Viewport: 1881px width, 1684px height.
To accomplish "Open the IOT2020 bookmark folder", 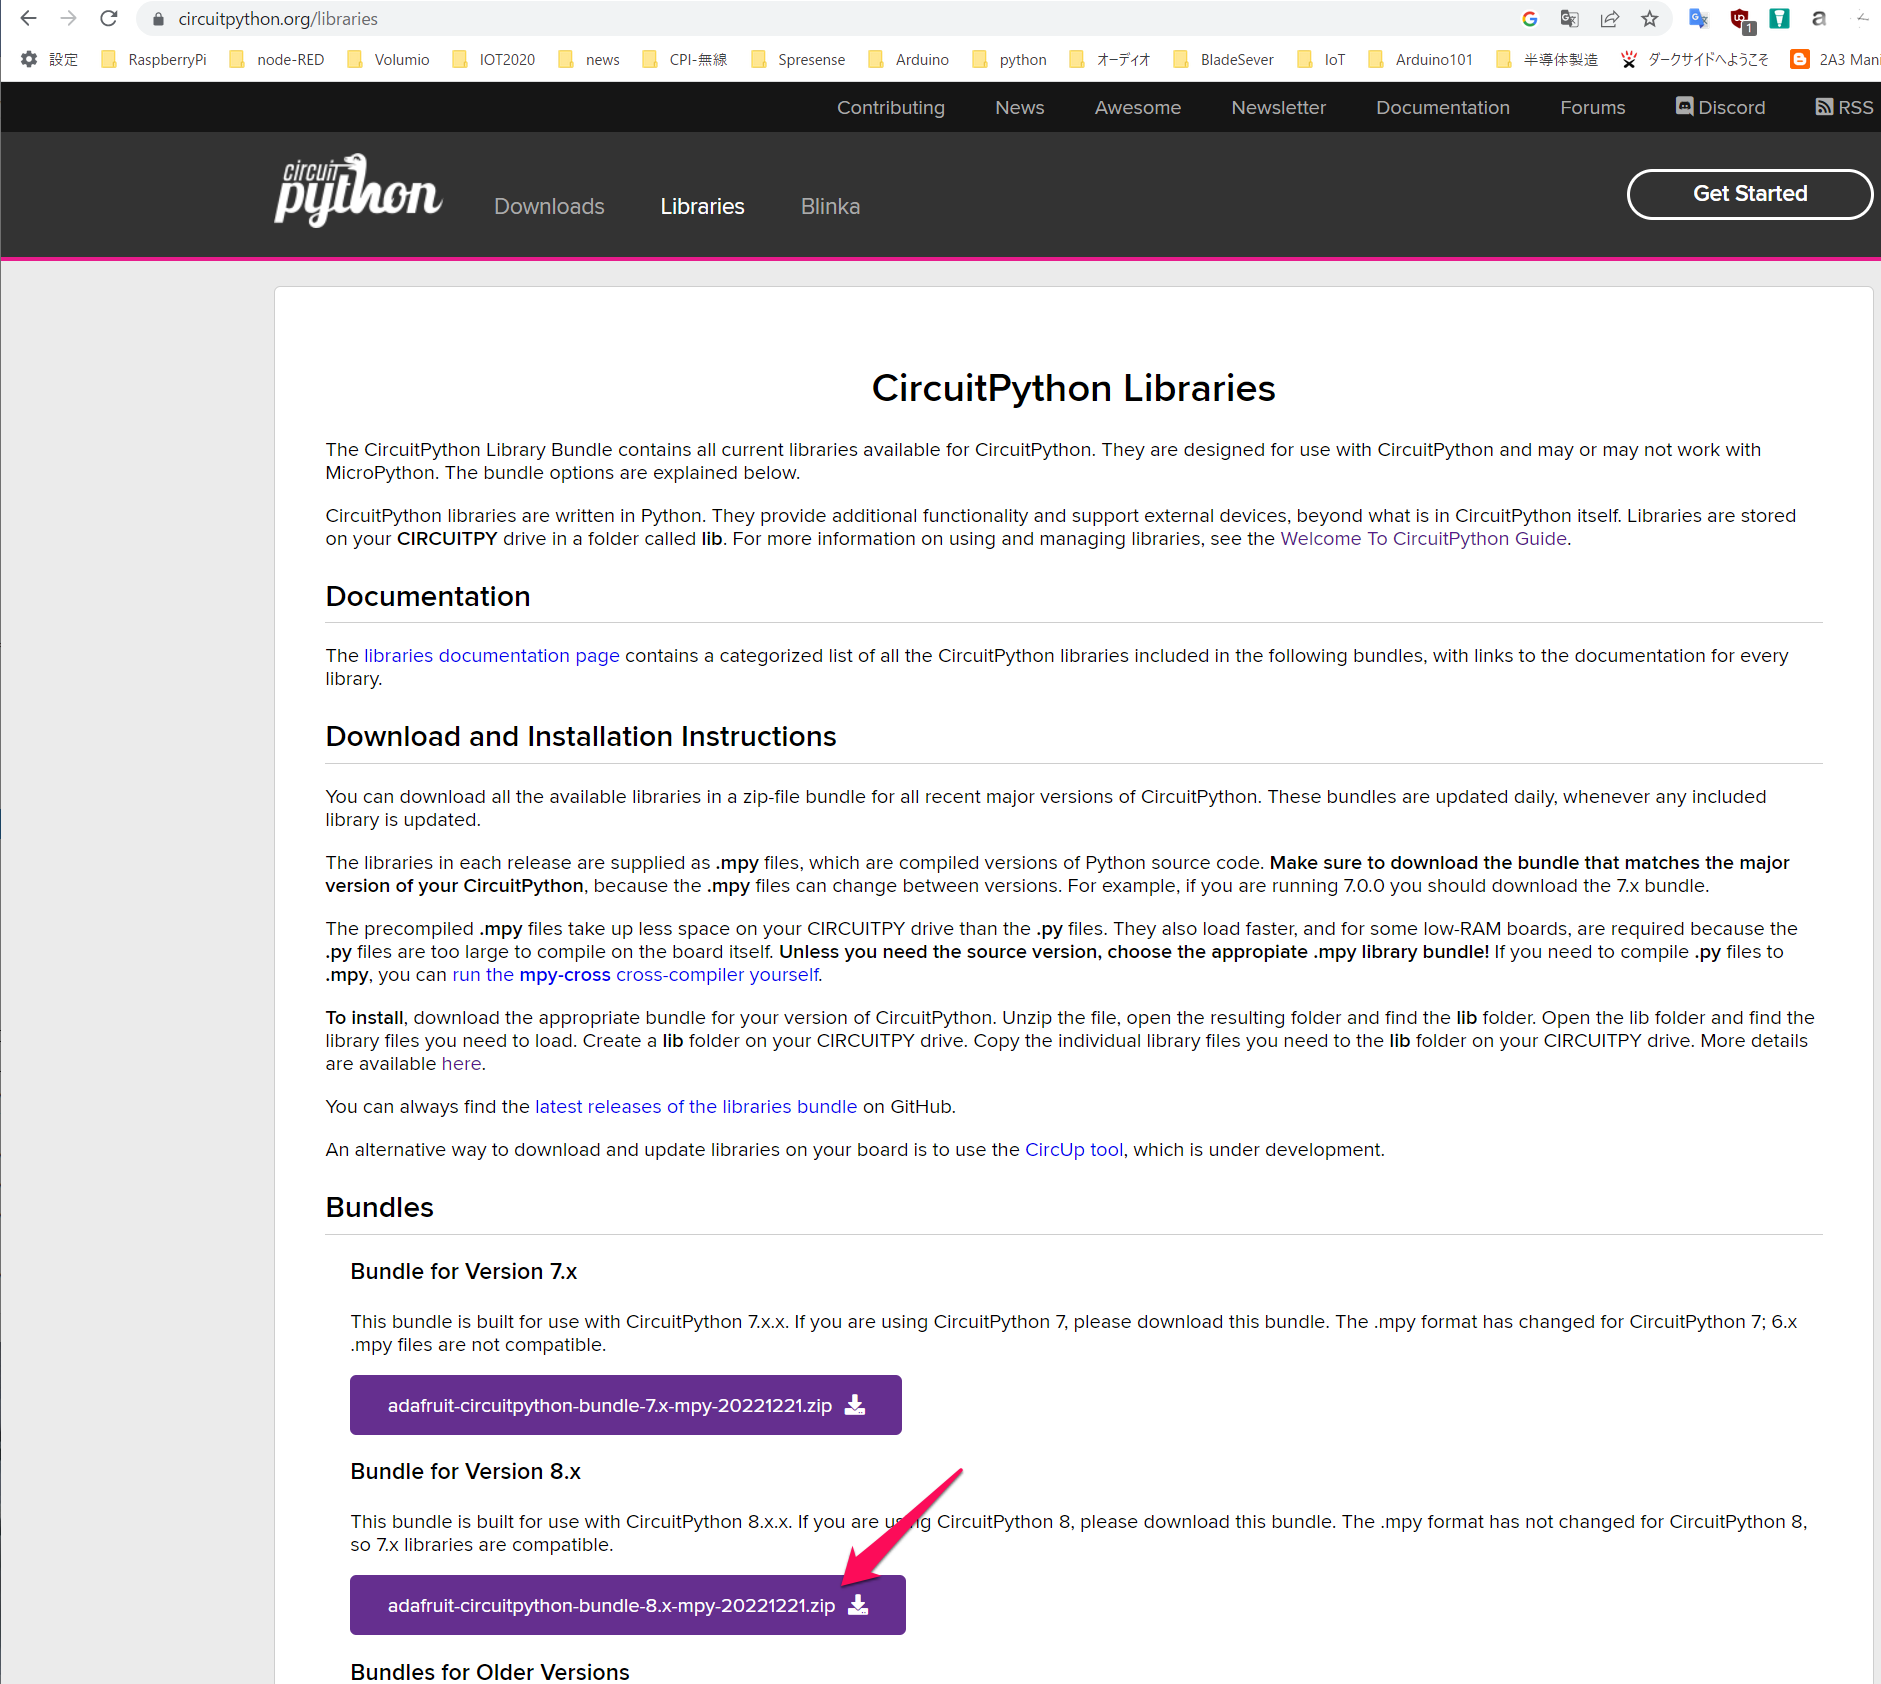I will 494,60.
